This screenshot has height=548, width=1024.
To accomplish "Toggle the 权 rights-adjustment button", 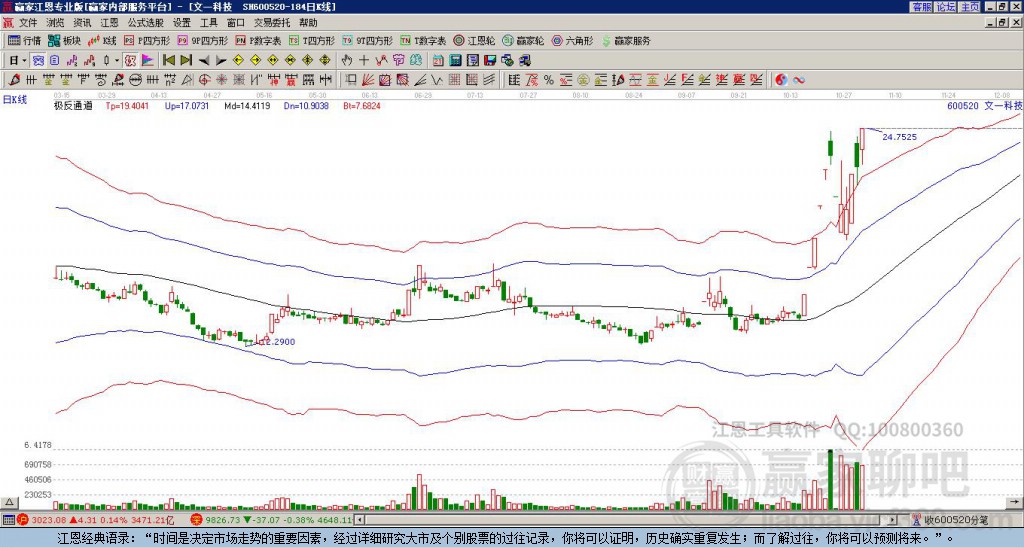I will [x=130, y=61].
